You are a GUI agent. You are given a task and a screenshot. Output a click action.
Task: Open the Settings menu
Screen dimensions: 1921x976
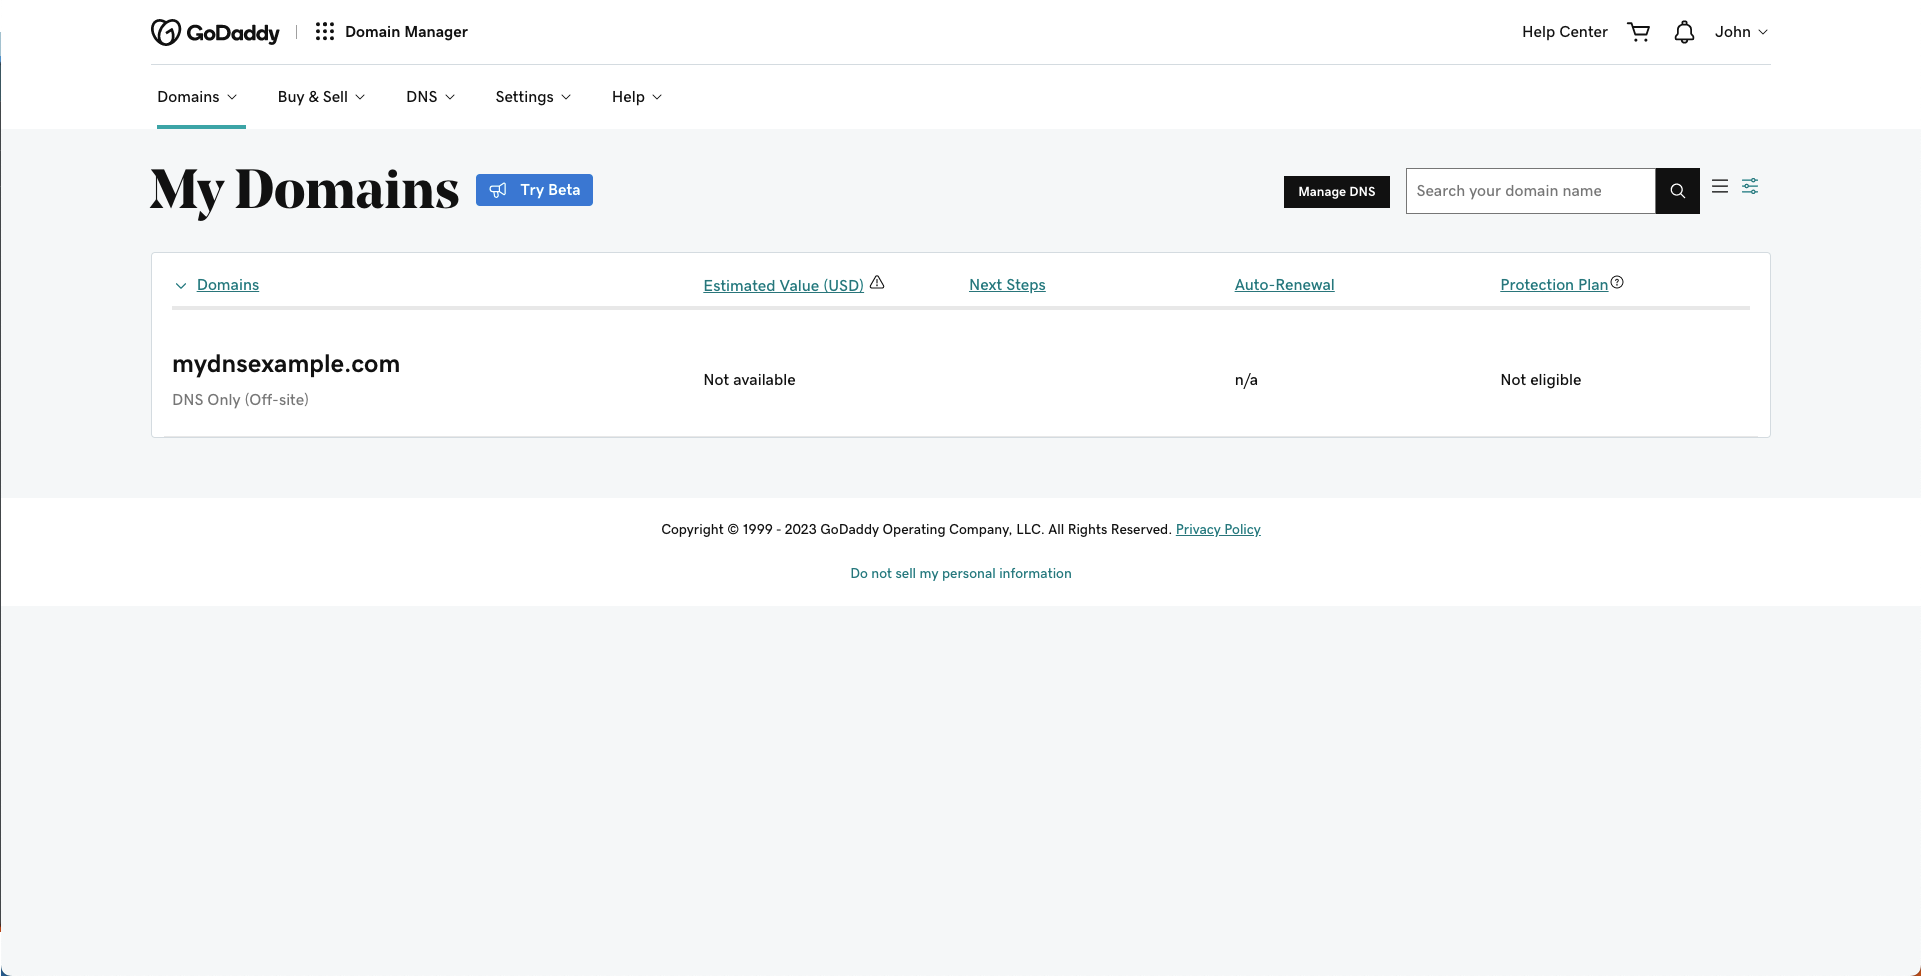533,97
